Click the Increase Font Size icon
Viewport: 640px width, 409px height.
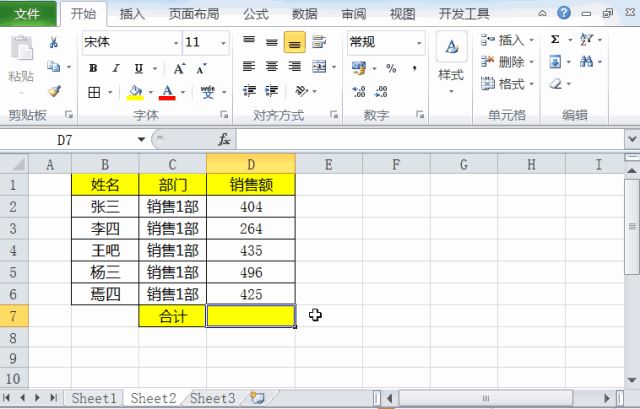180,68
